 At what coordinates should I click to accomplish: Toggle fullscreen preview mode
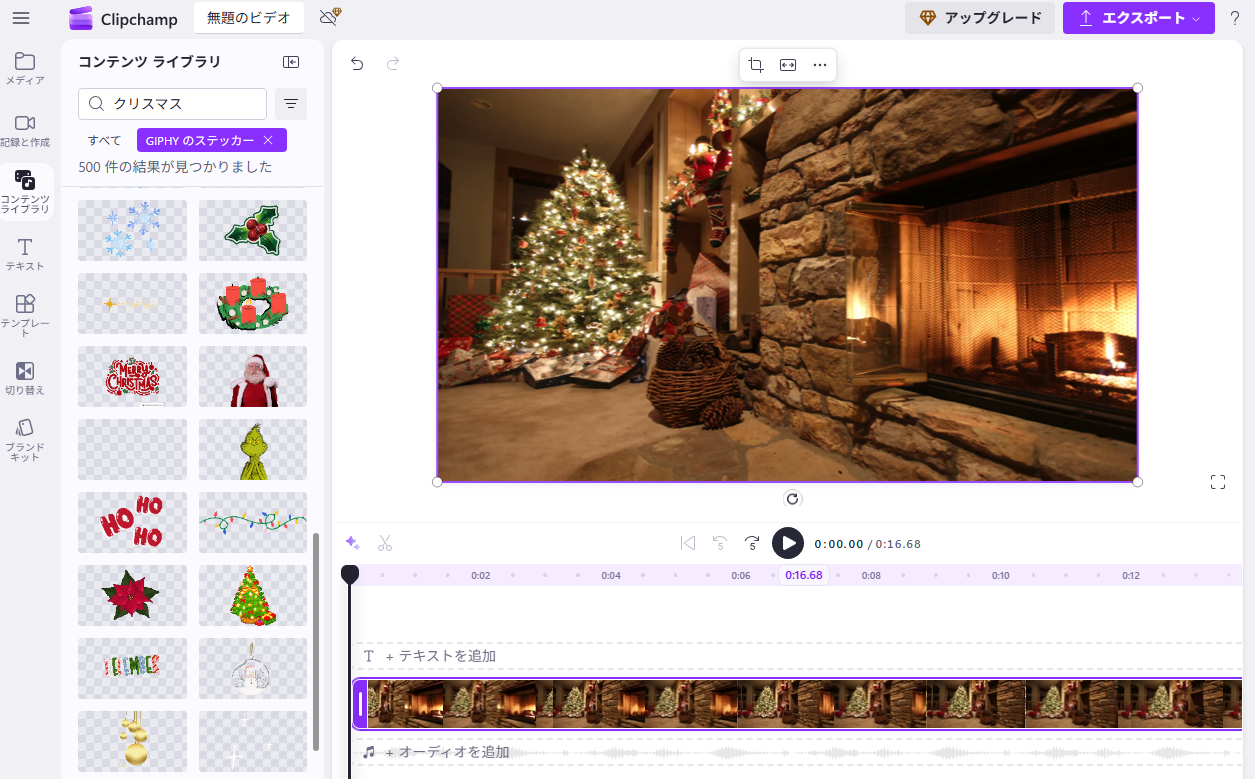coord(1218,481)
